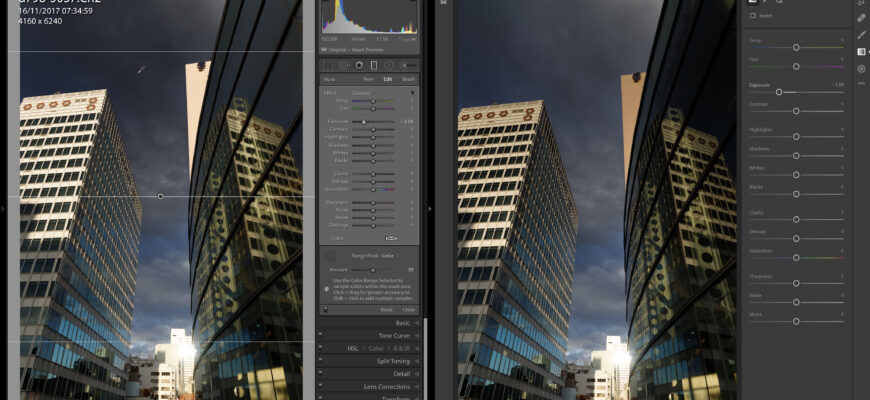This screenshot has width=870, height=400.
Task: Expand the Tone Curve panel
Action: [372, 335]
